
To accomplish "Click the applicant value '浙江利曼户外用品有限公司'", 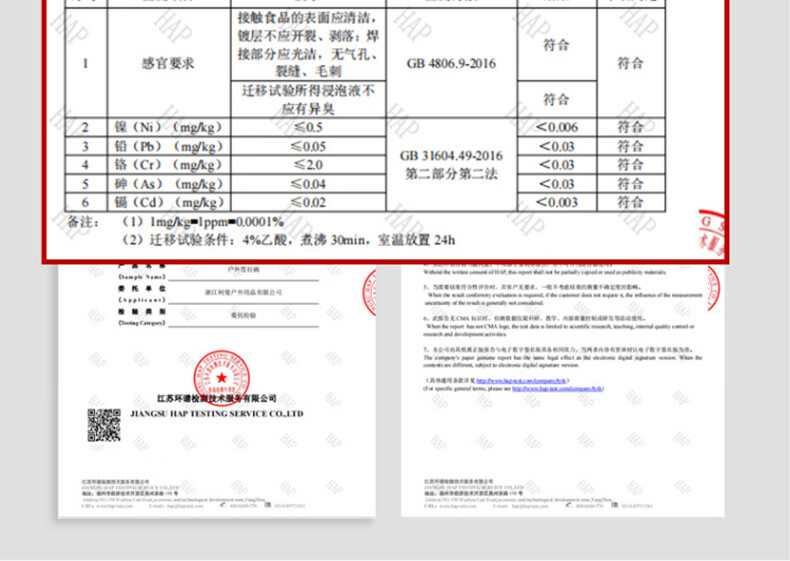I will (x=243, y=292).
